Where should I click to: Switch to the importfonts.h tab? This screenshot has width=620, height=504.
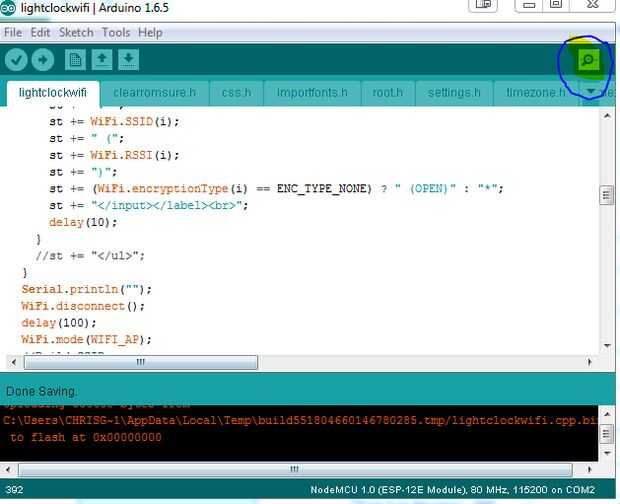coord(312,93)
